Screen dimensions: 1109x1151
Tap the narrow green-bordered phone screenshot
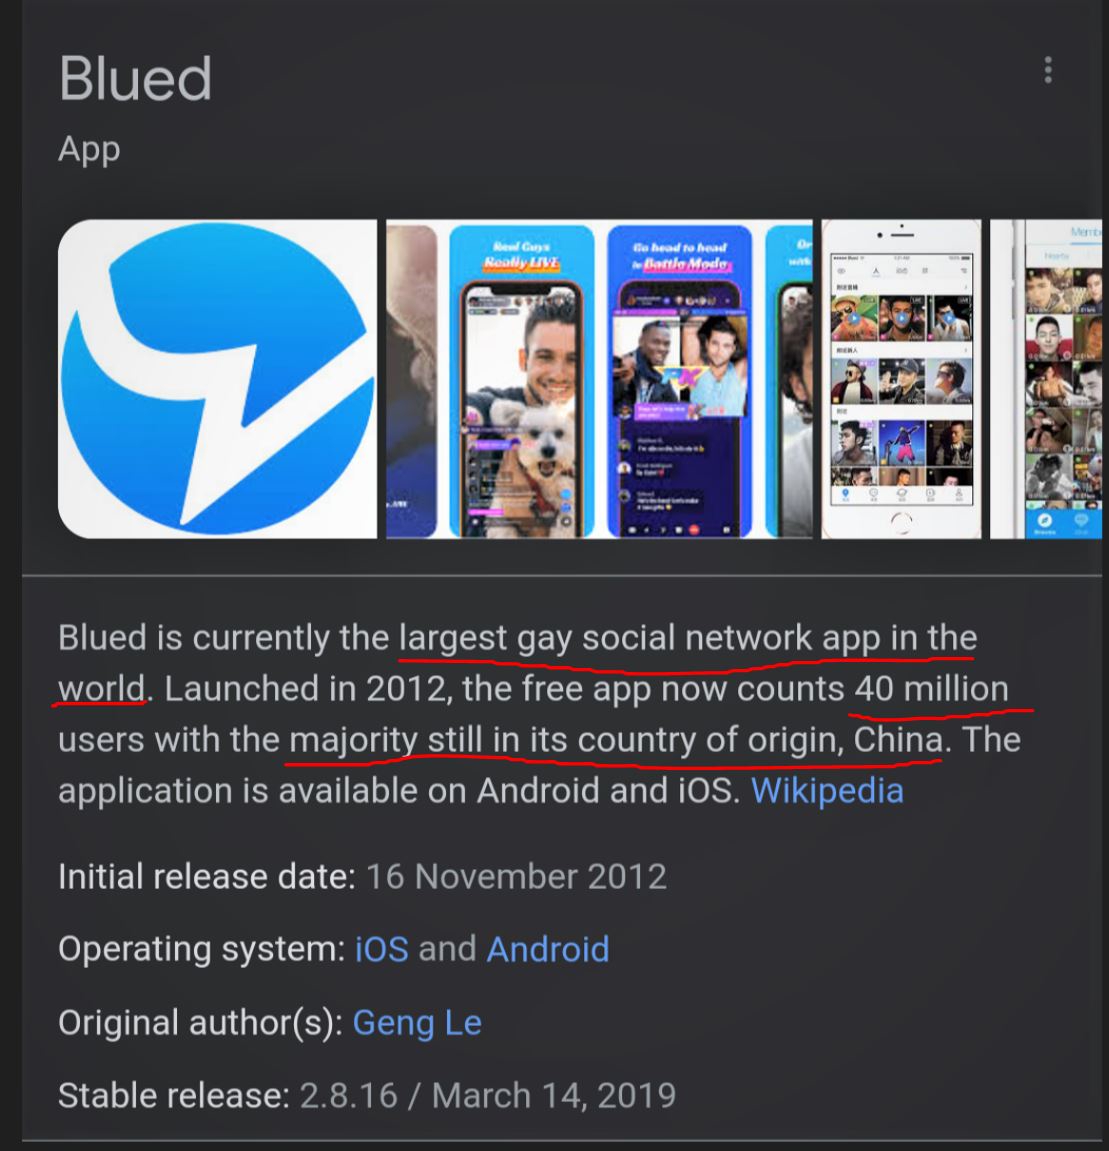789,379
